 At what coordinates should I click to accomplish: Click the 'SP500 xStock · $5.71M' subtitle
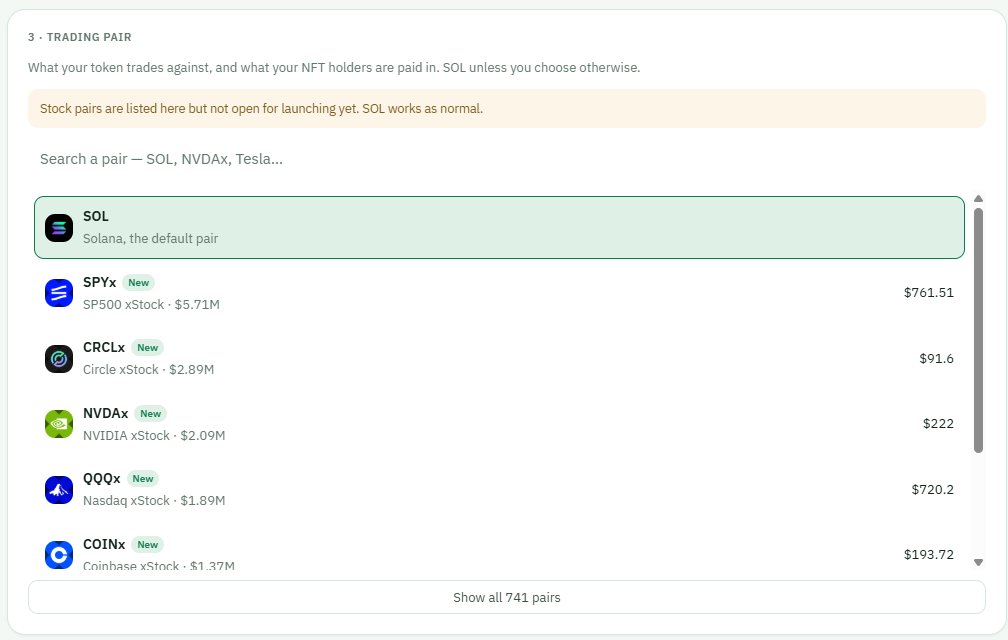tap(151, 305)
